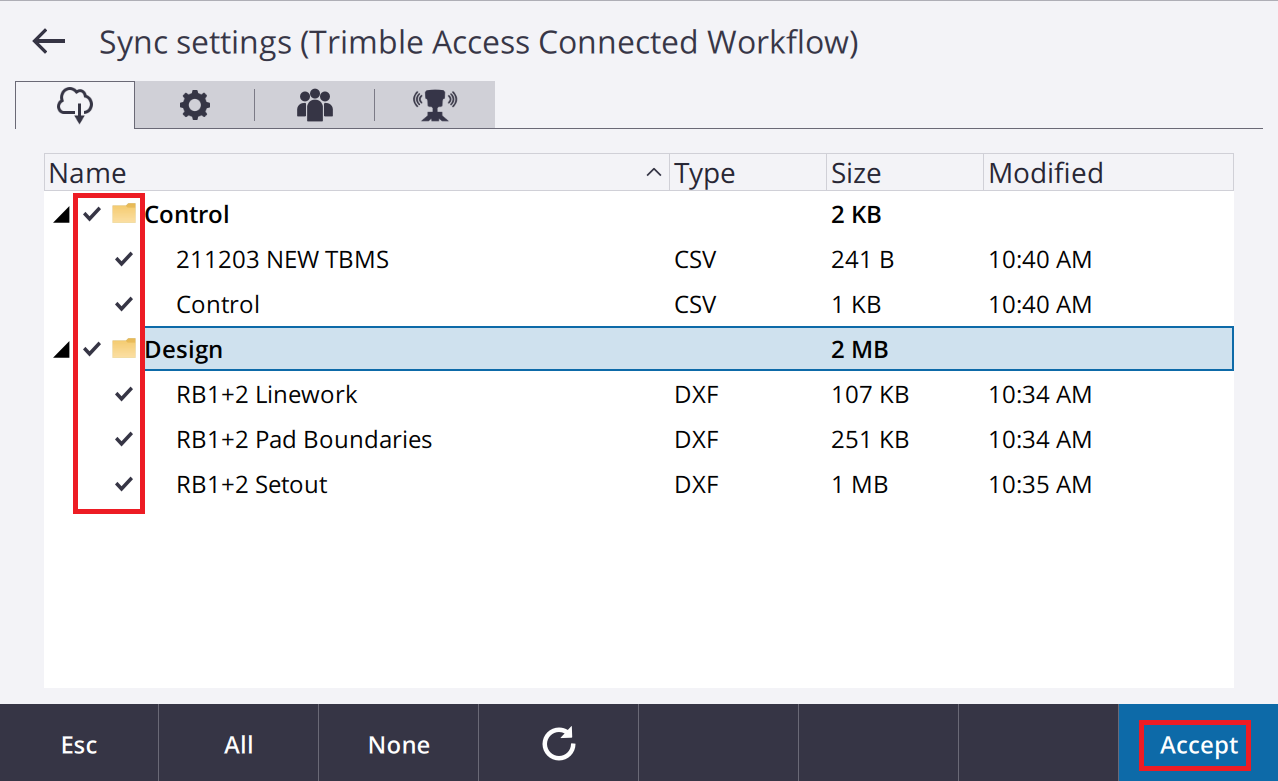Select the cloud download tab icon

coord(74,104)
